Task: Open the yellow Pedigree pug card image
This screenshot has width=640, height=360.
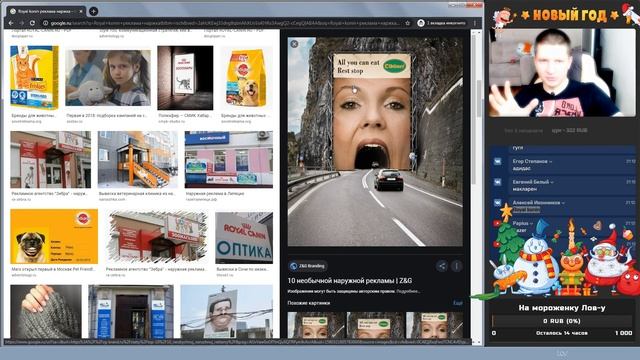Action: point(54,236)
